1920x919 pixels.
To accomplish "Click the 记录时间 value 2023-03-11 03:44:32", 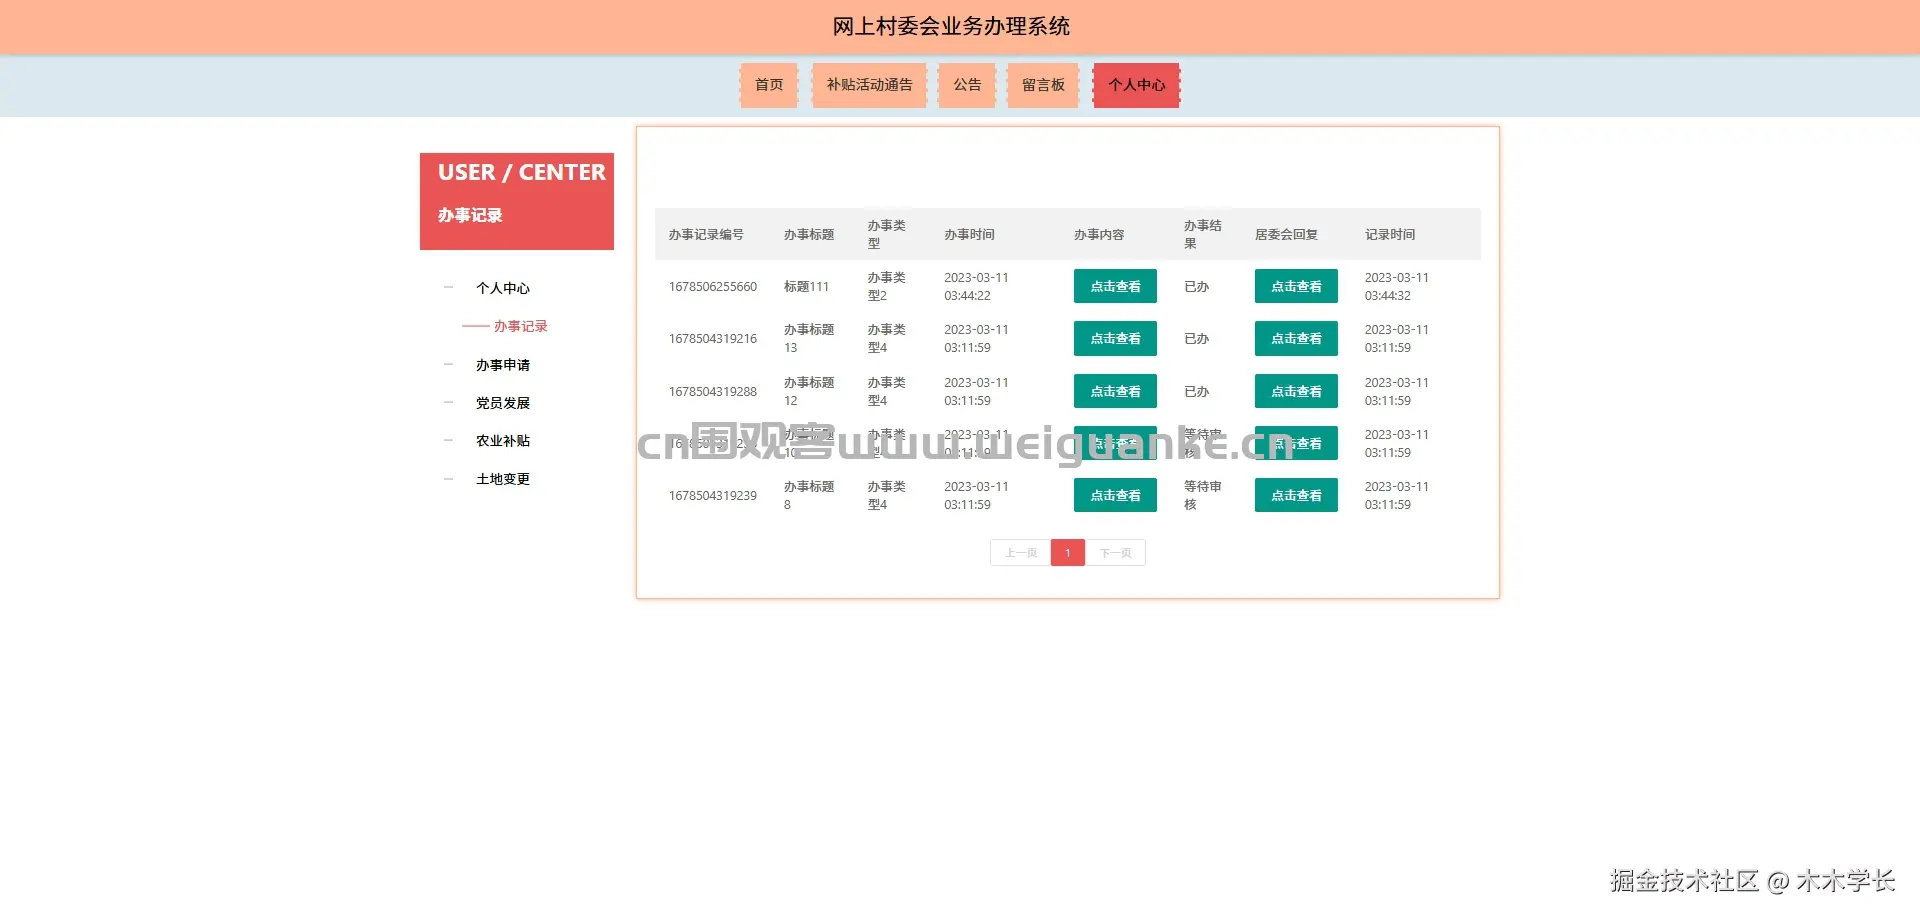I will click(1397, 286).
